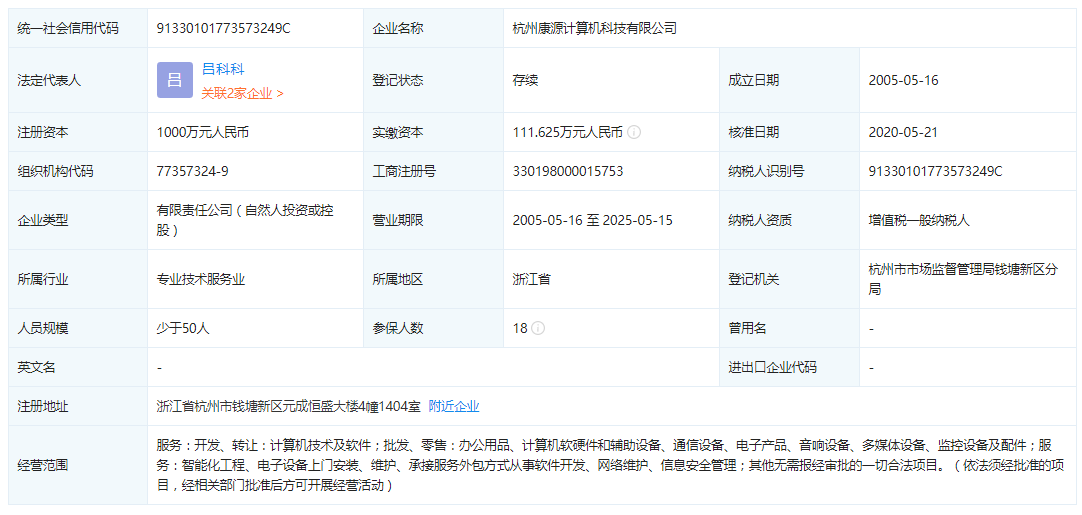Image resolution: width=1082 pixels, height=515 pixels.
Task: Click the 营业期限 label cell
Action: coord(433,220)
